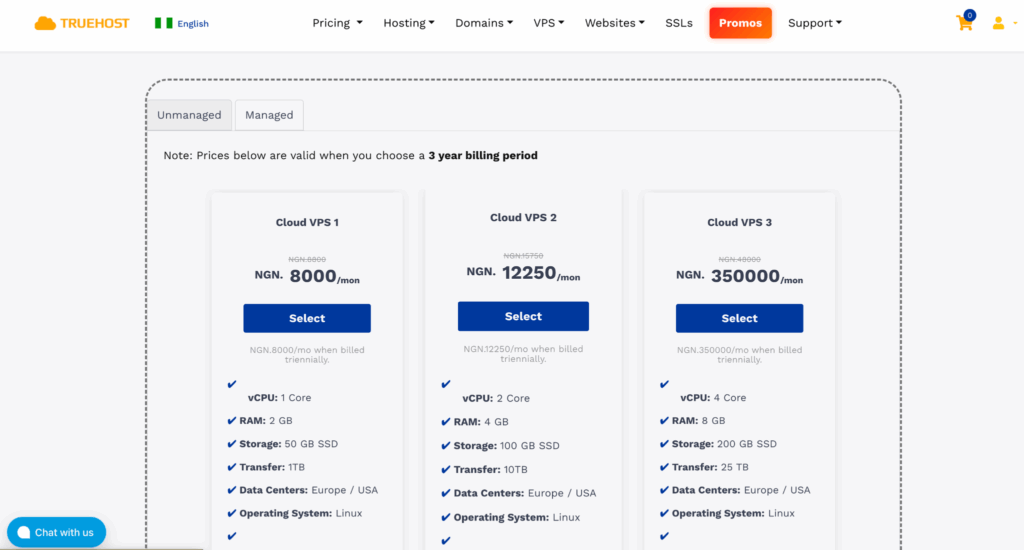1024x550 pixels.
Task: Select the Cloud VPS 2 plan
Action: coord(523,316)
